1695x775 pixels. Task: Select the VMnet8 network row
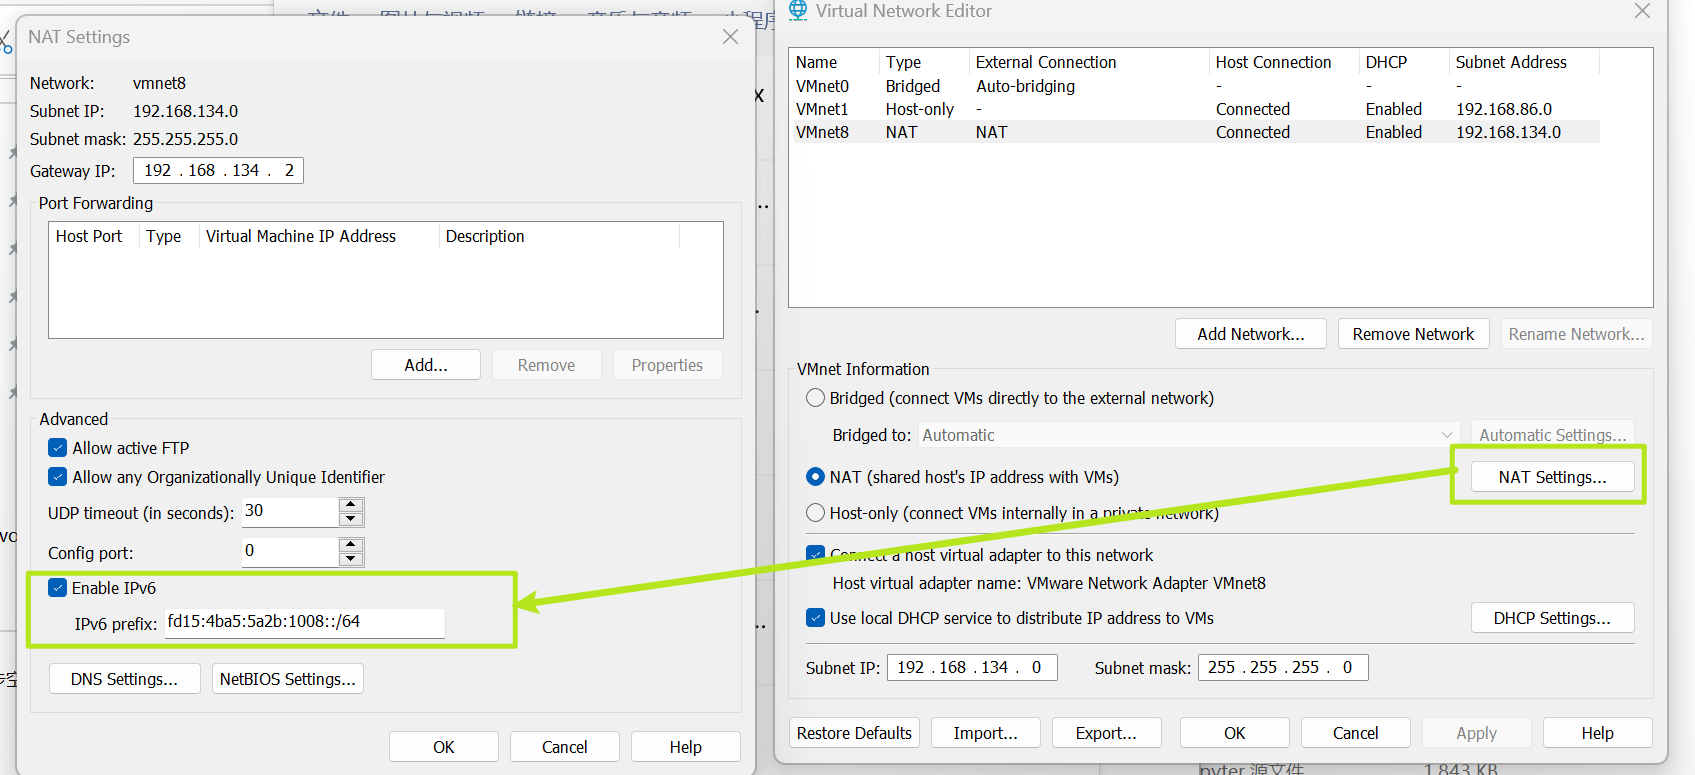pyautogui.click(x=1196, y=132)
